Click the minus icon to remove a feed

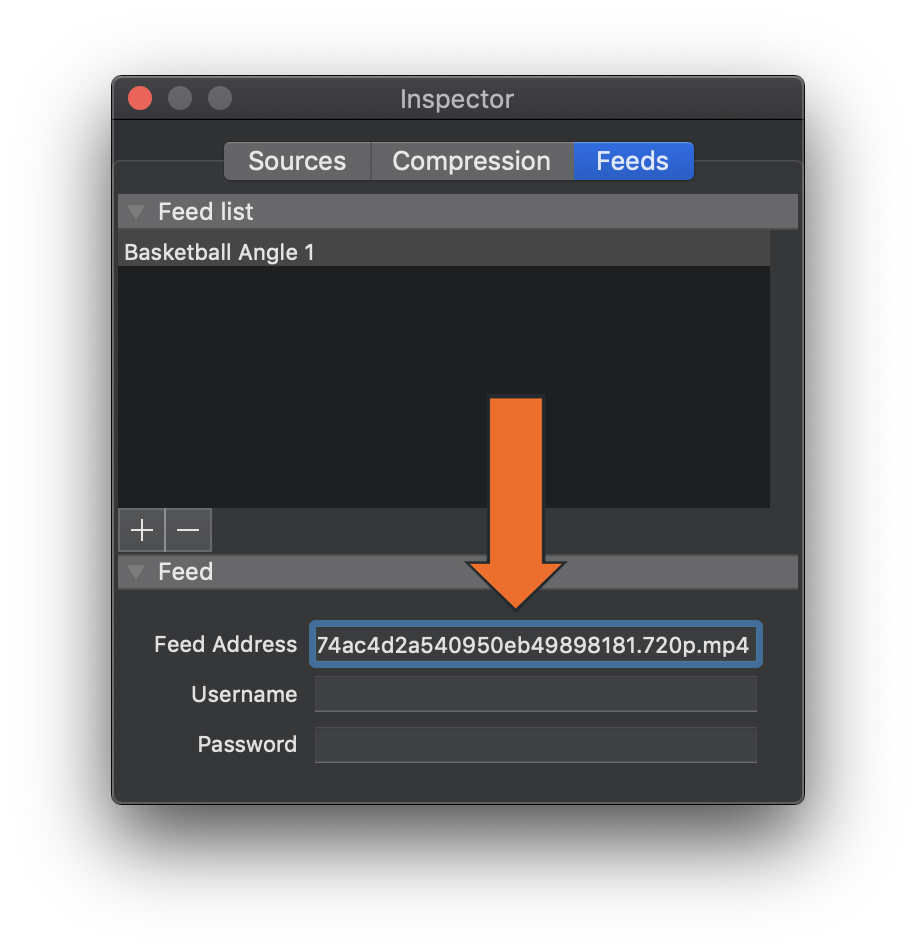pos(187,530)
